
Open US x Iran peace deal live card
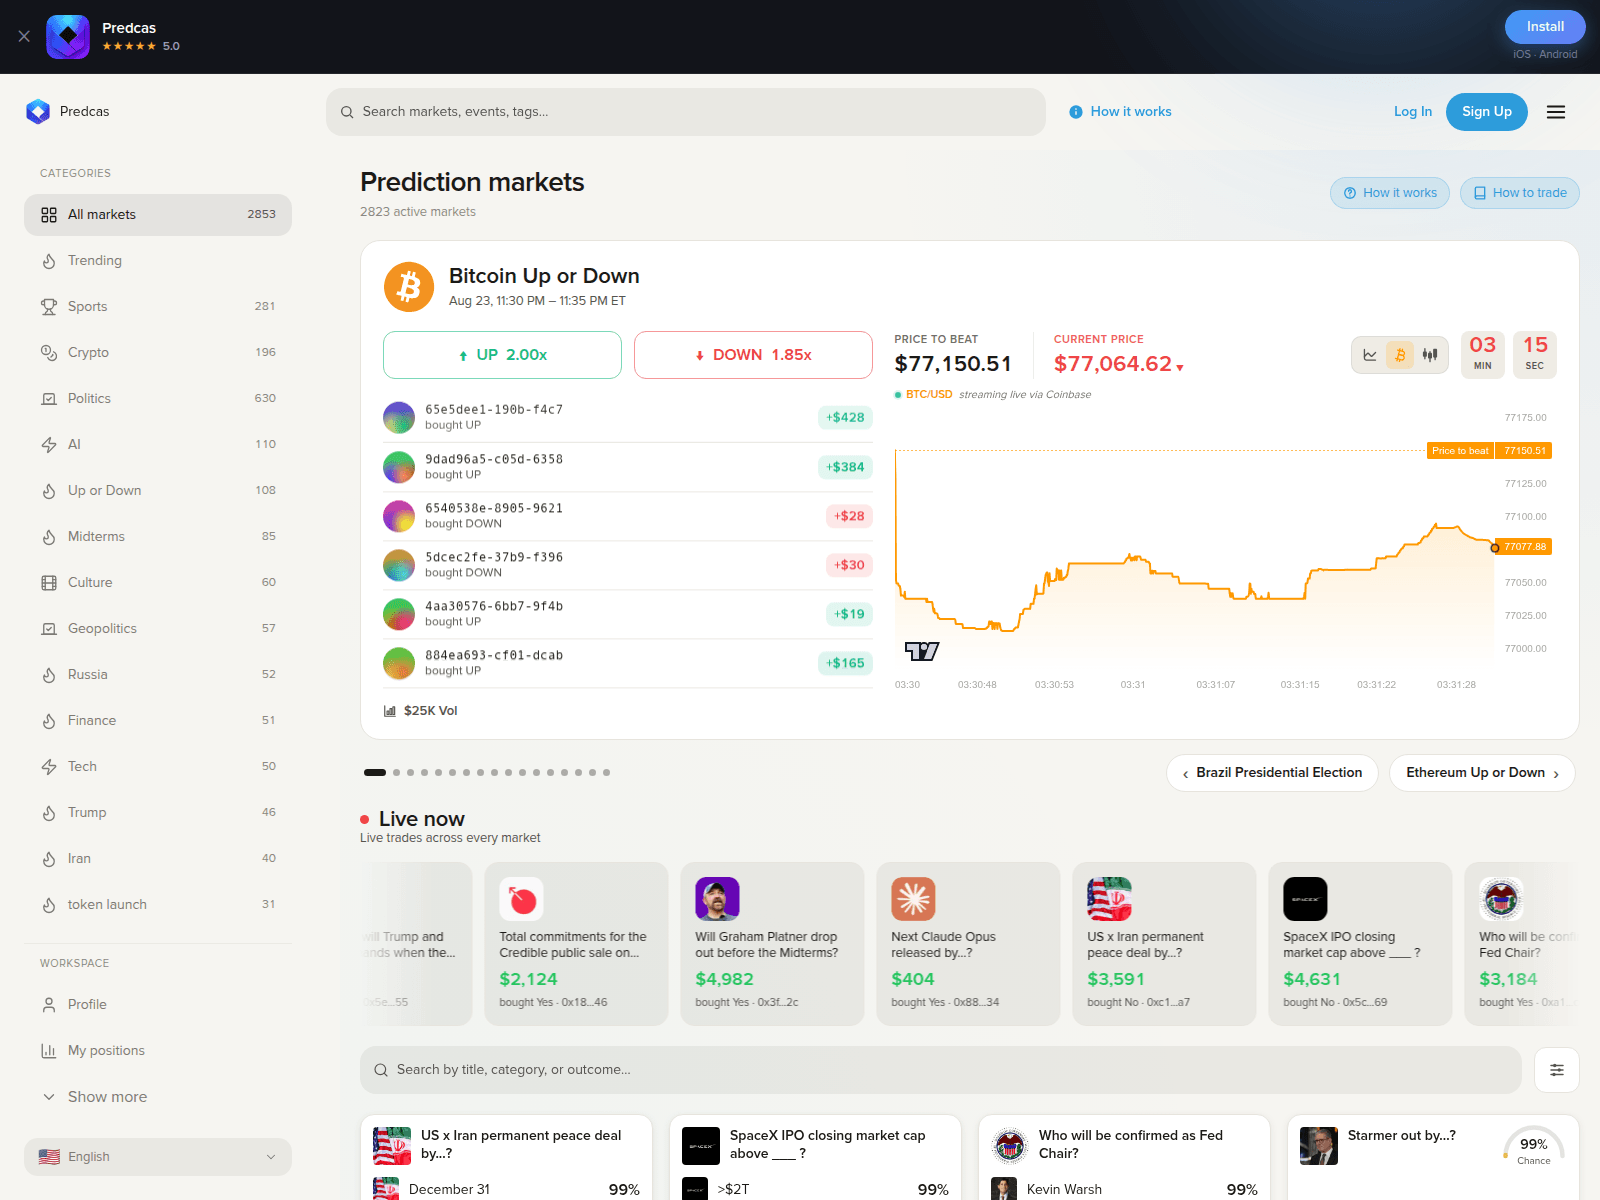[1164, 944]
